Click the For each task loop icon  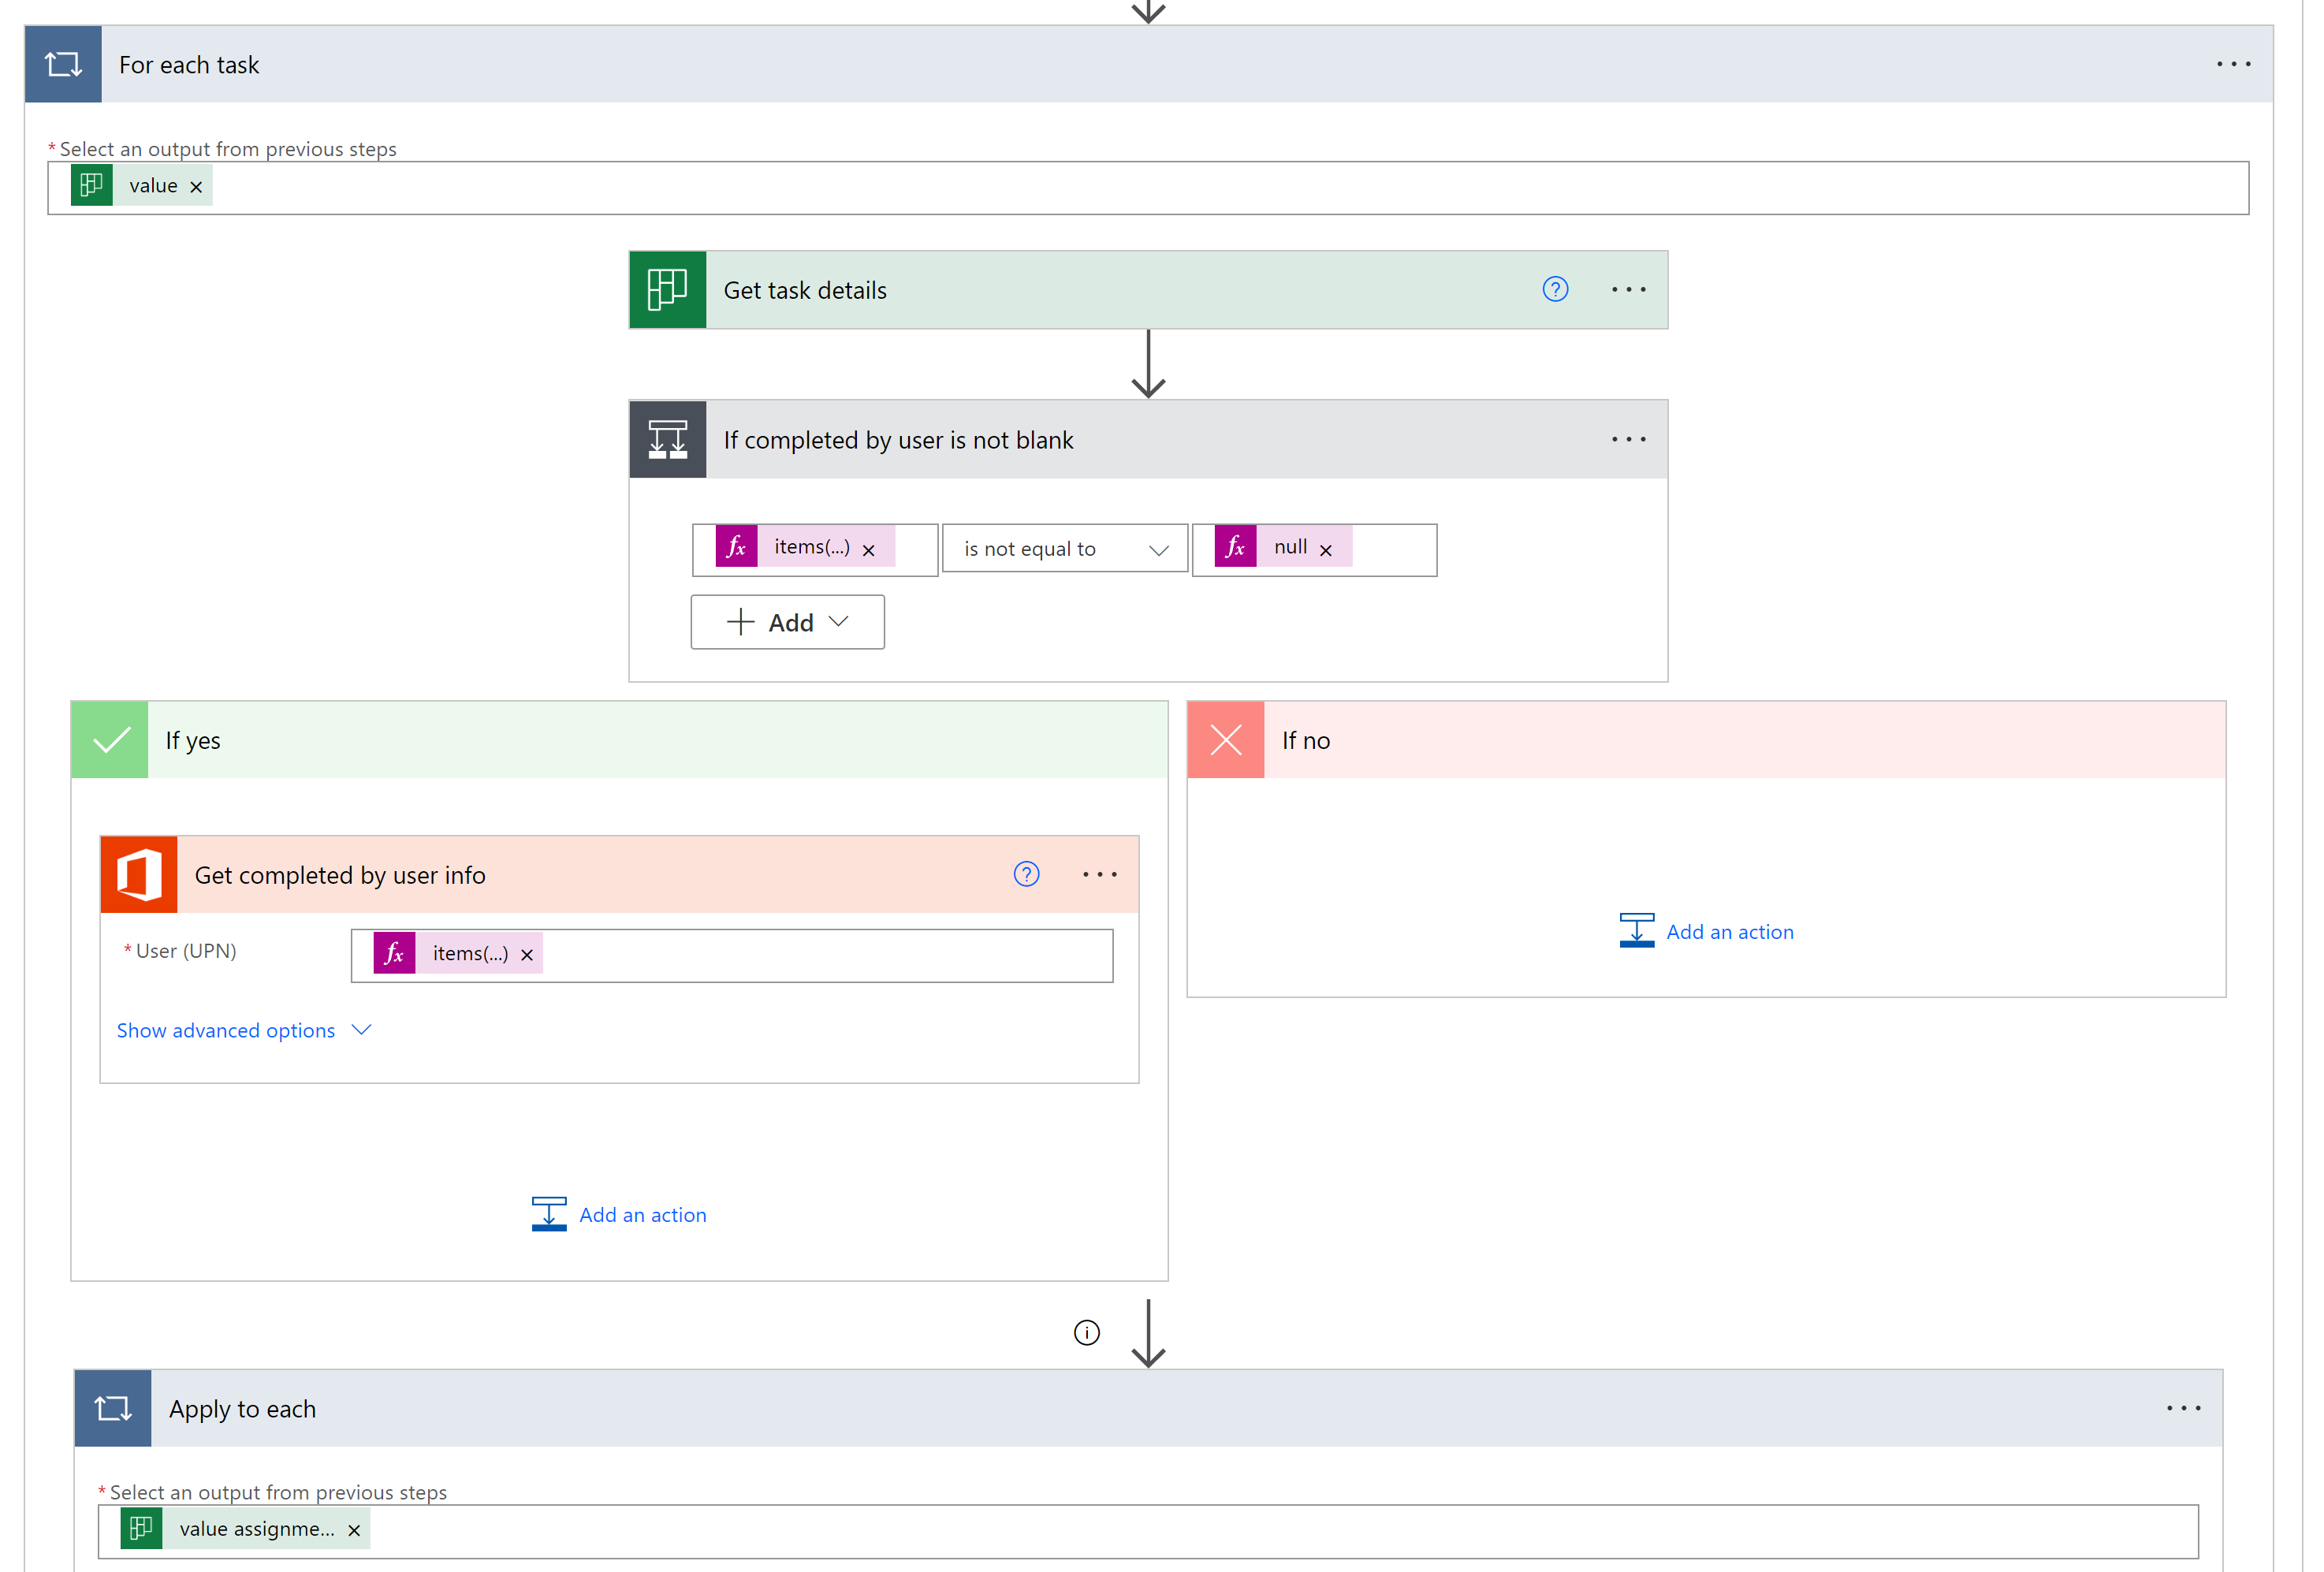click(x=63, y=63)
